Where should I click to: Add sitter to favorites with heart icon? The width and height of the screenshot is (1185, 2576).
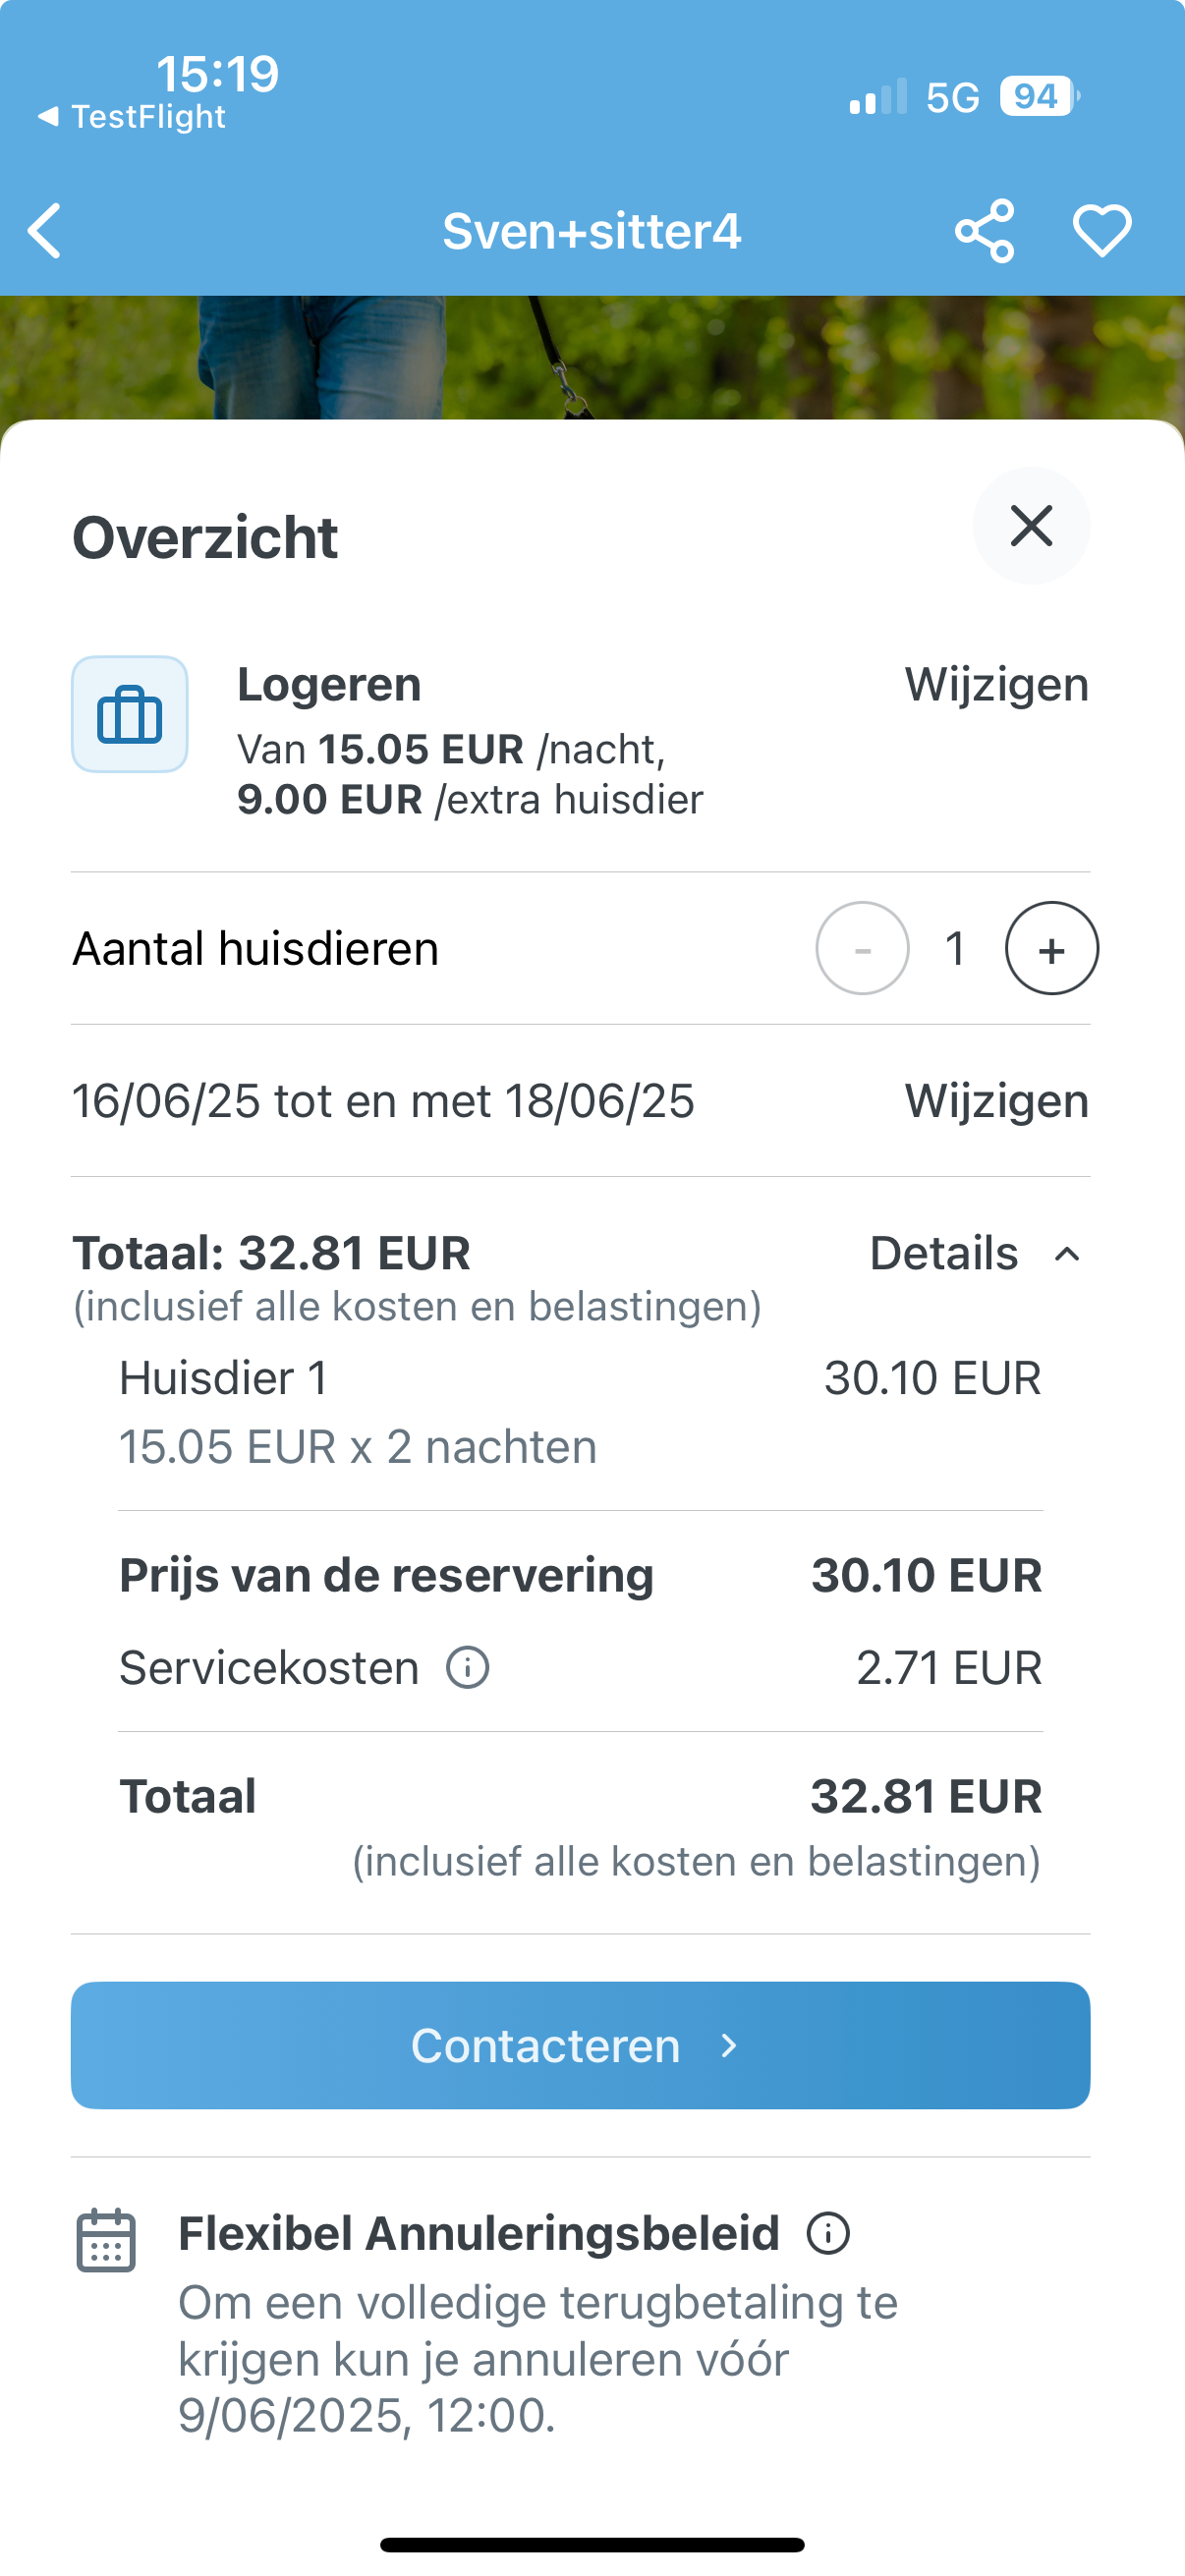click(1101, 231)
